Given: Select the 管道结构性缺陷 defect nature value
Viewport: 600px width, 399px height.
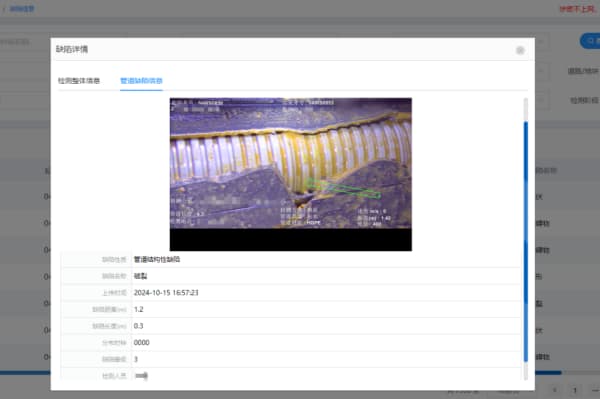Looking at the screenshot, I should [157, 259].
